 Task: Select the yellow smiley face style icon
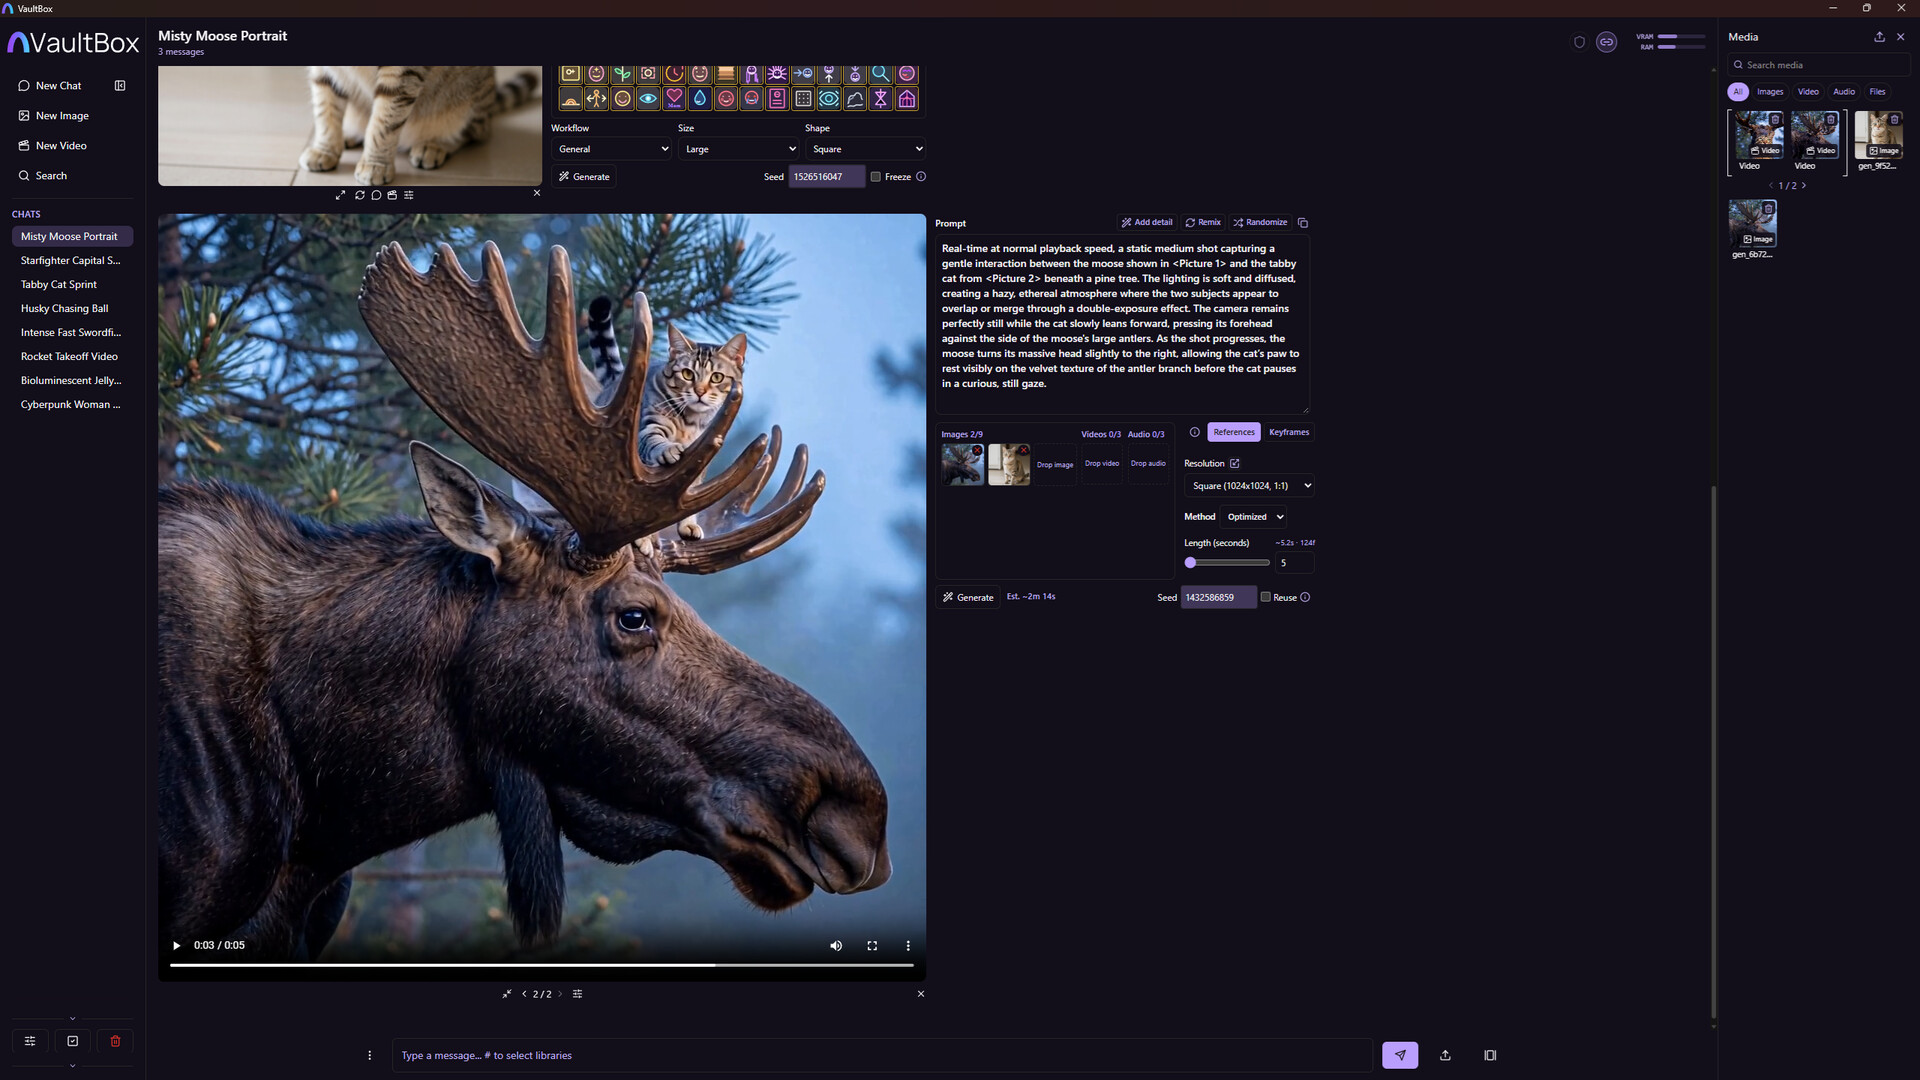click(622, 99)
